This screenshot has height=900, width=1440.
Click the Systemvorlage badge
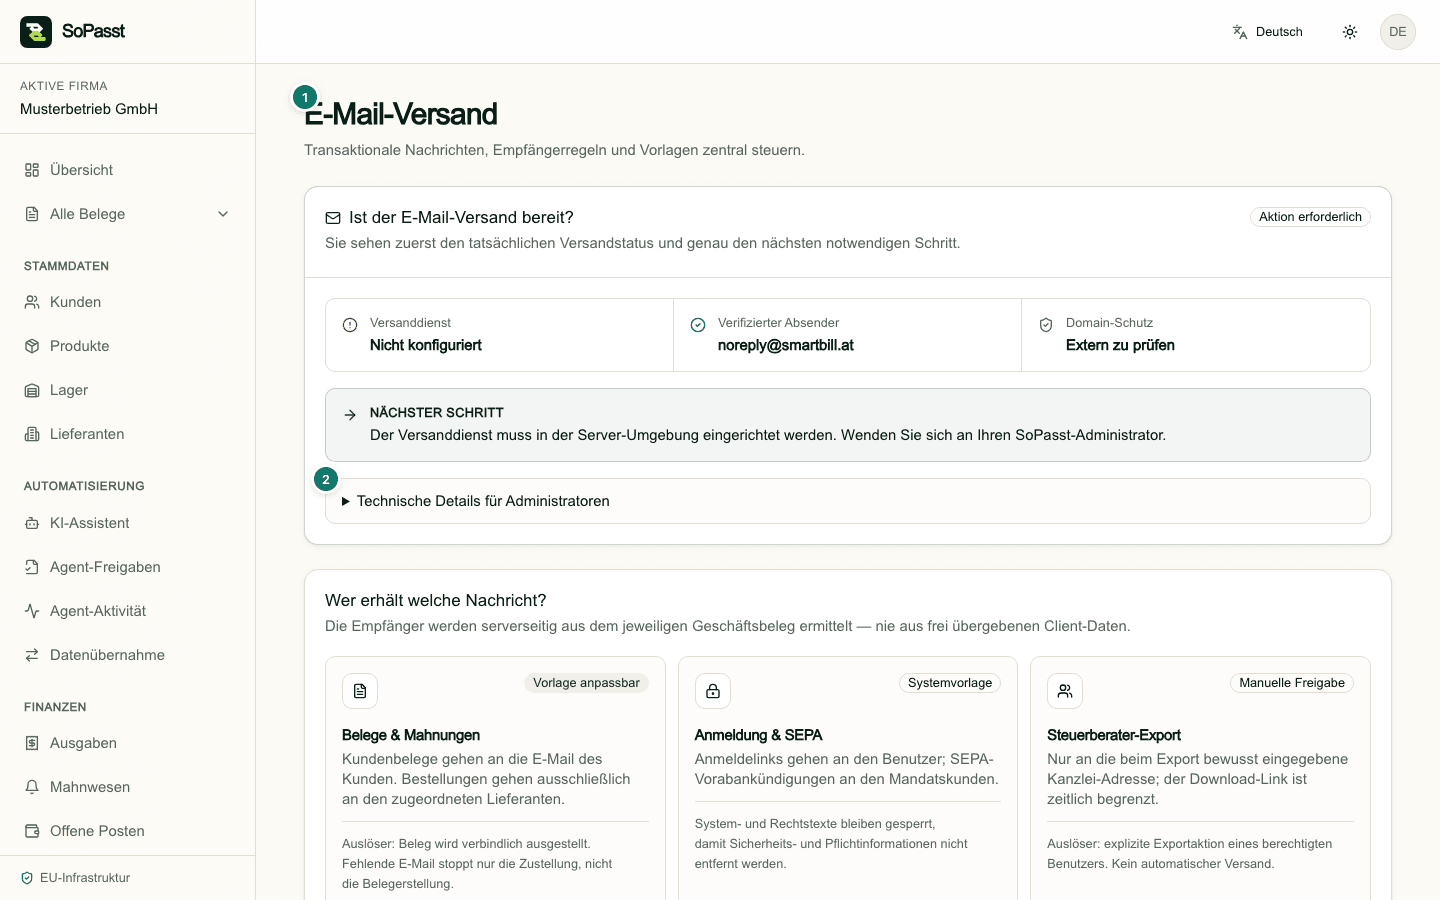[950, 683]
